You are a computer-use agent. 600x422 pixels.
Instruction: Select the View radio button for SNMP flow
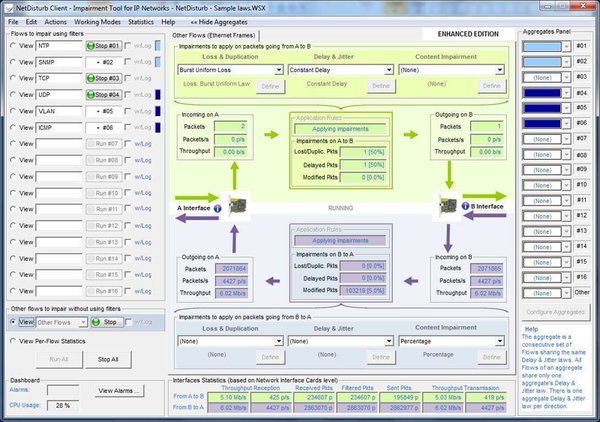[x=13, y=62]
